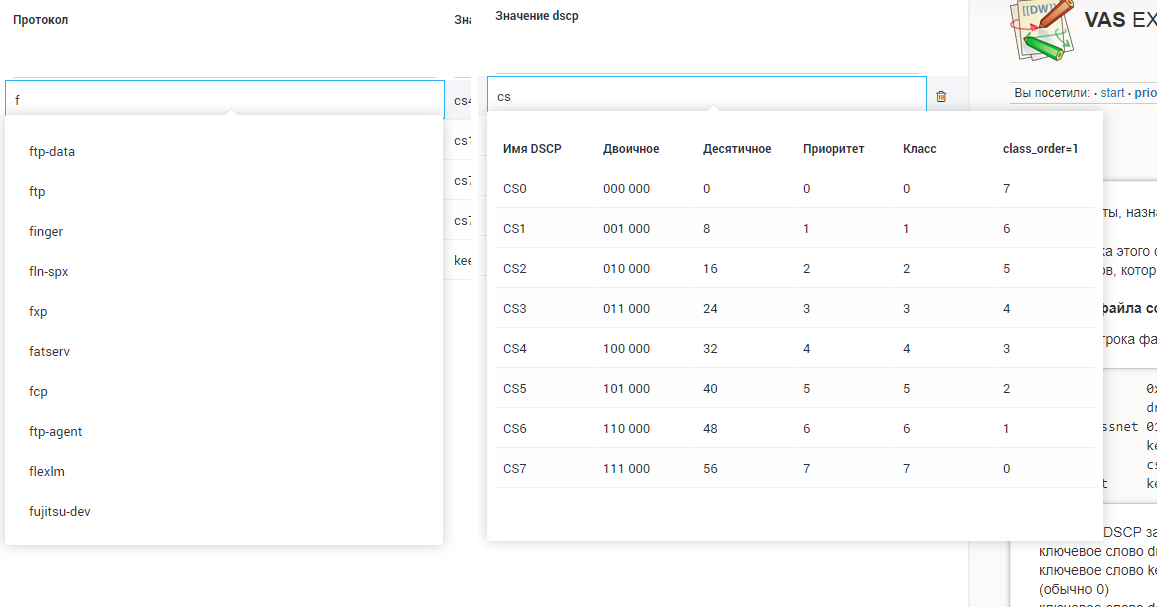The height and width of the screenshot is (607, 1157).
Task: Click decimal value 56
Action: [710, 468]
